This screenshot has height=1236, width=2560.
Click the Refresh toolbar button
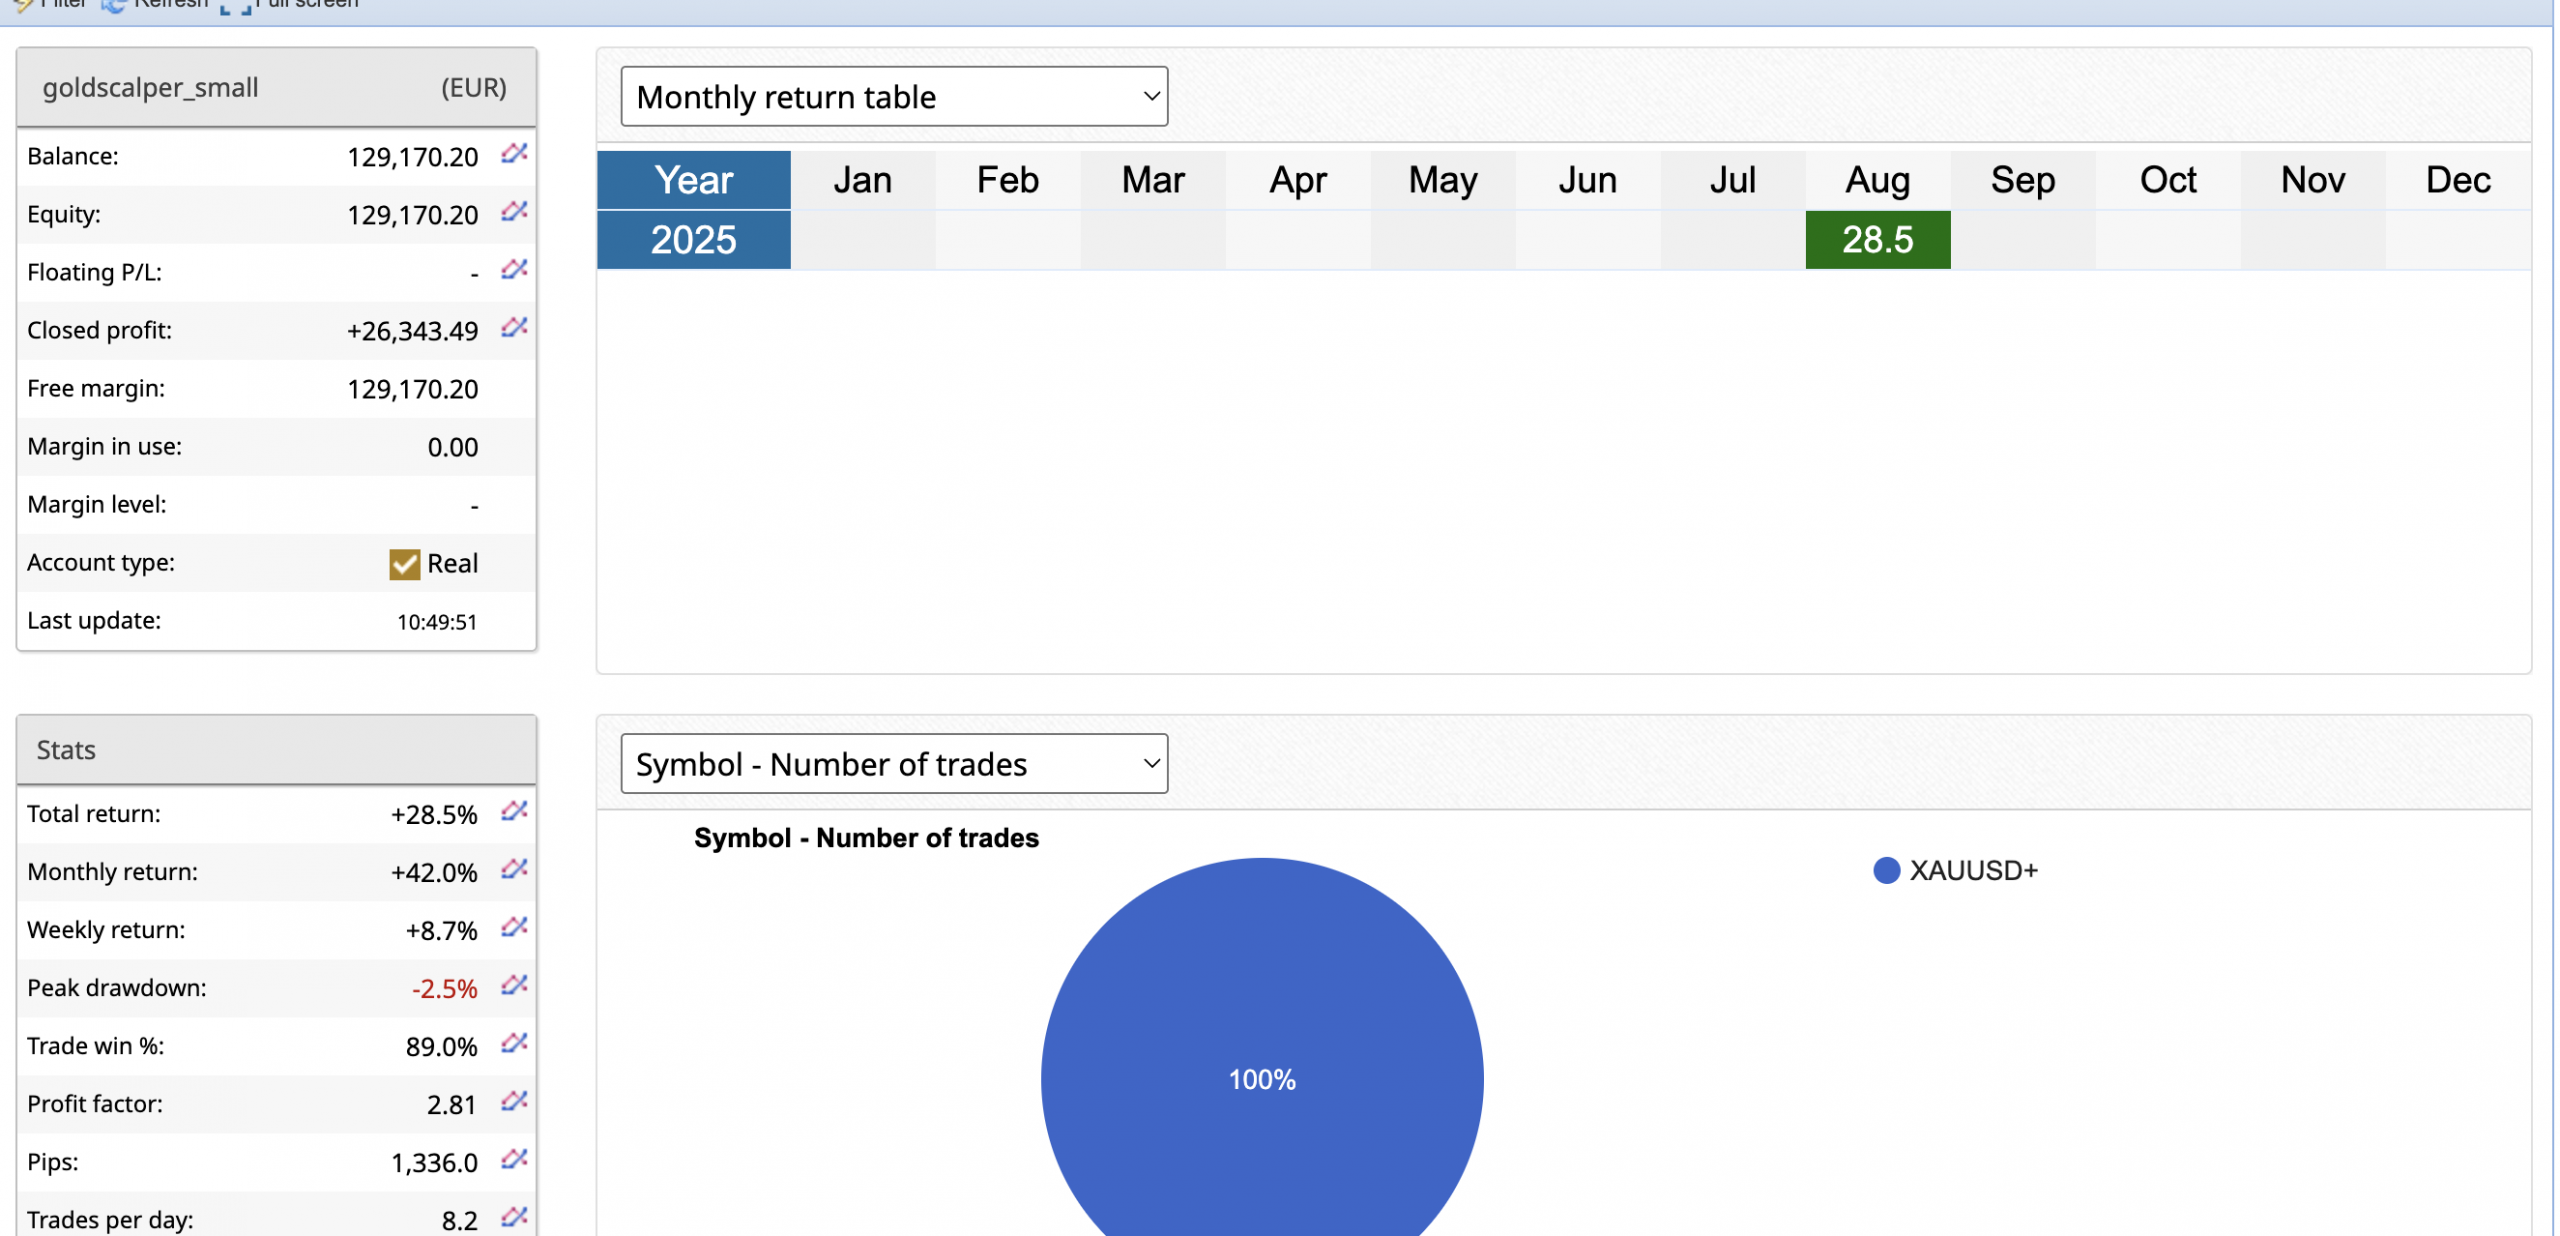click(x=158, y=4)
